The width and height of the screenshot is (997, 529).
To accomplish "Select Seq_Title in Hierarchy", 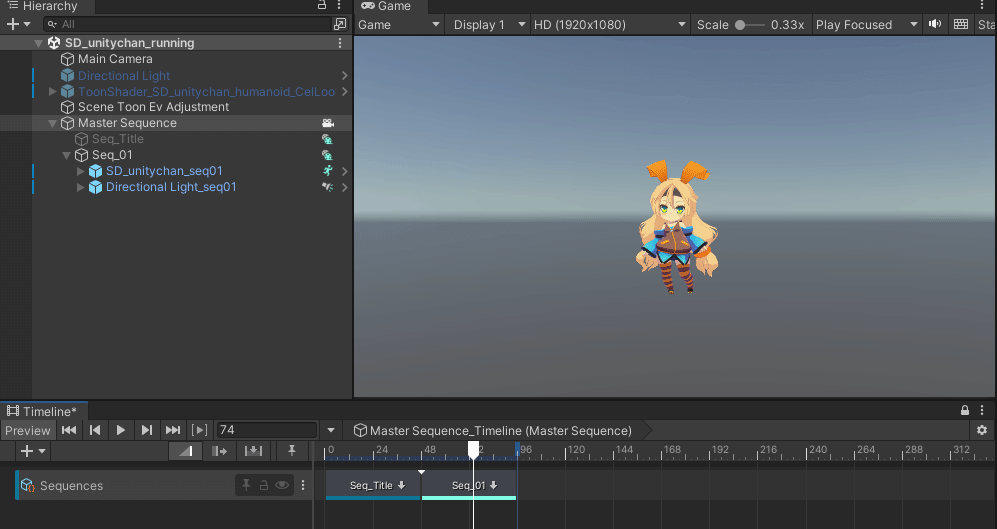I will (118, 139).
